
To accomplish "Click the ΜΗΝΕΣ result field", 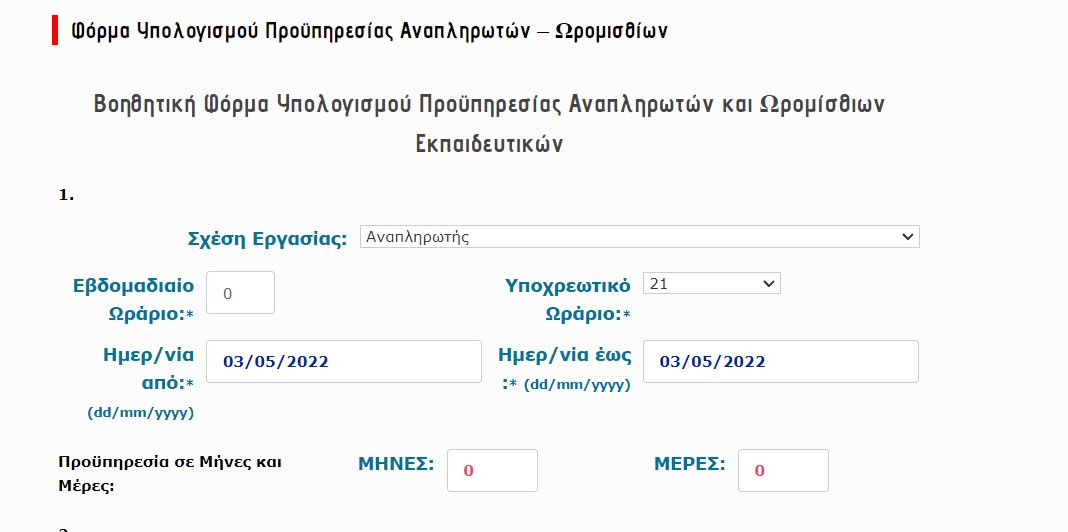I will (x=492, y=470).
